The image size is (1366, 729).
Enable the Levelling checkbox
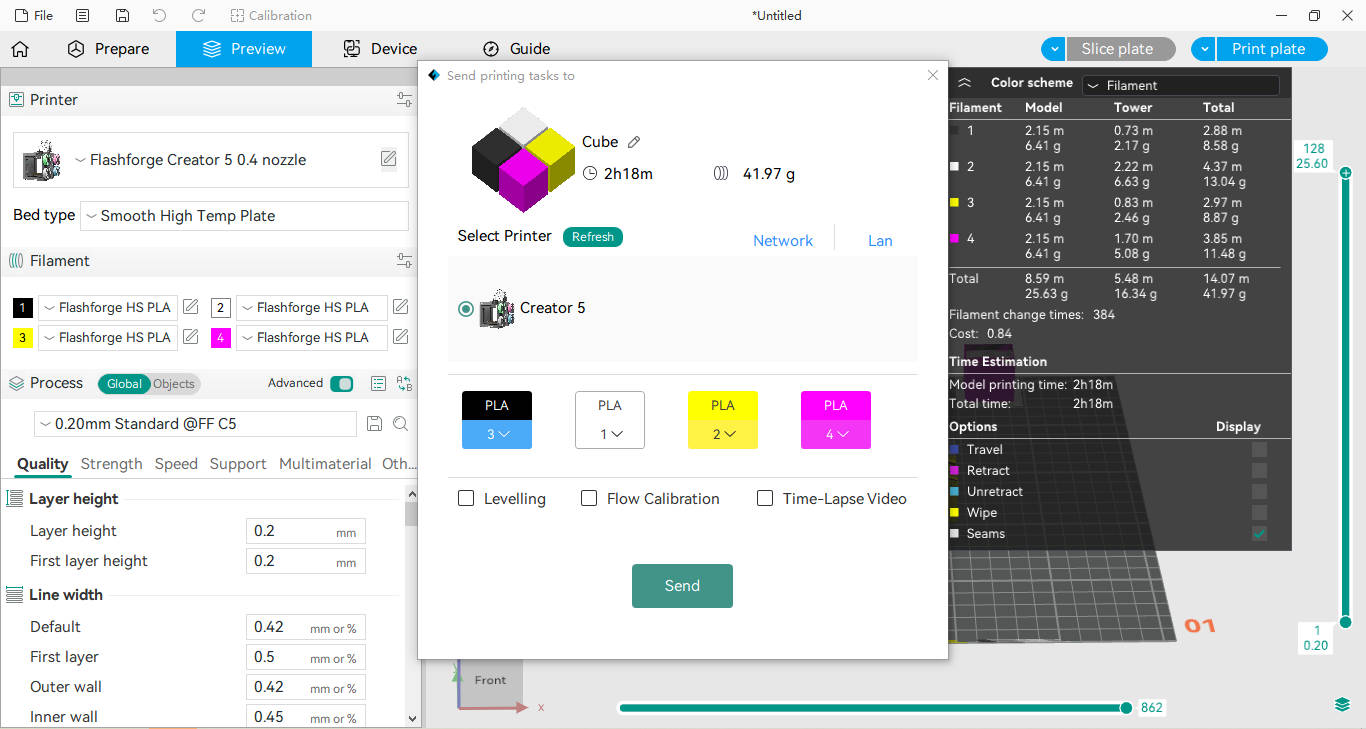point(466,498)
